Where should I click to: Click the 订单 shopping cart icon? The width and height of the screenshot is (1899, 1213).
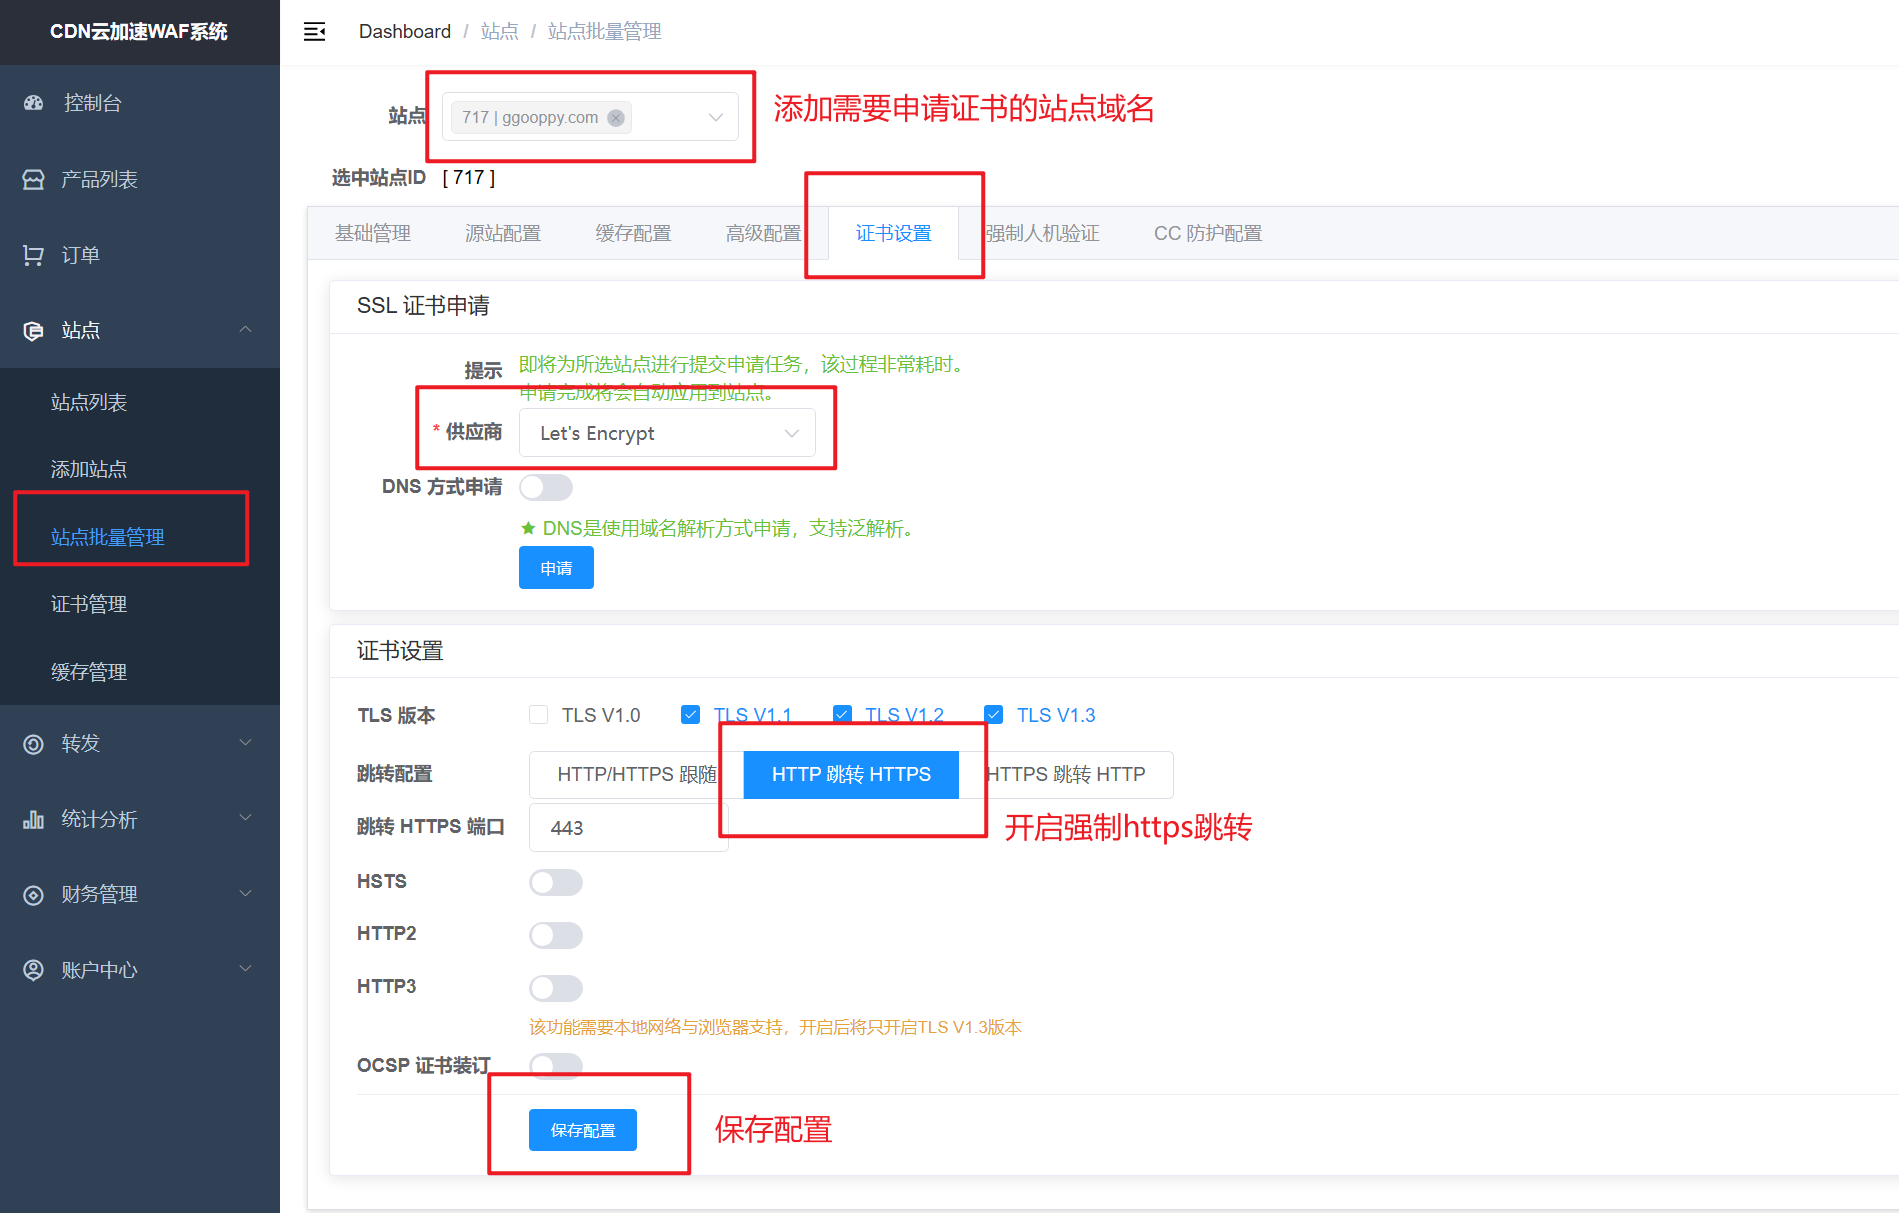[x=34, y=255]
